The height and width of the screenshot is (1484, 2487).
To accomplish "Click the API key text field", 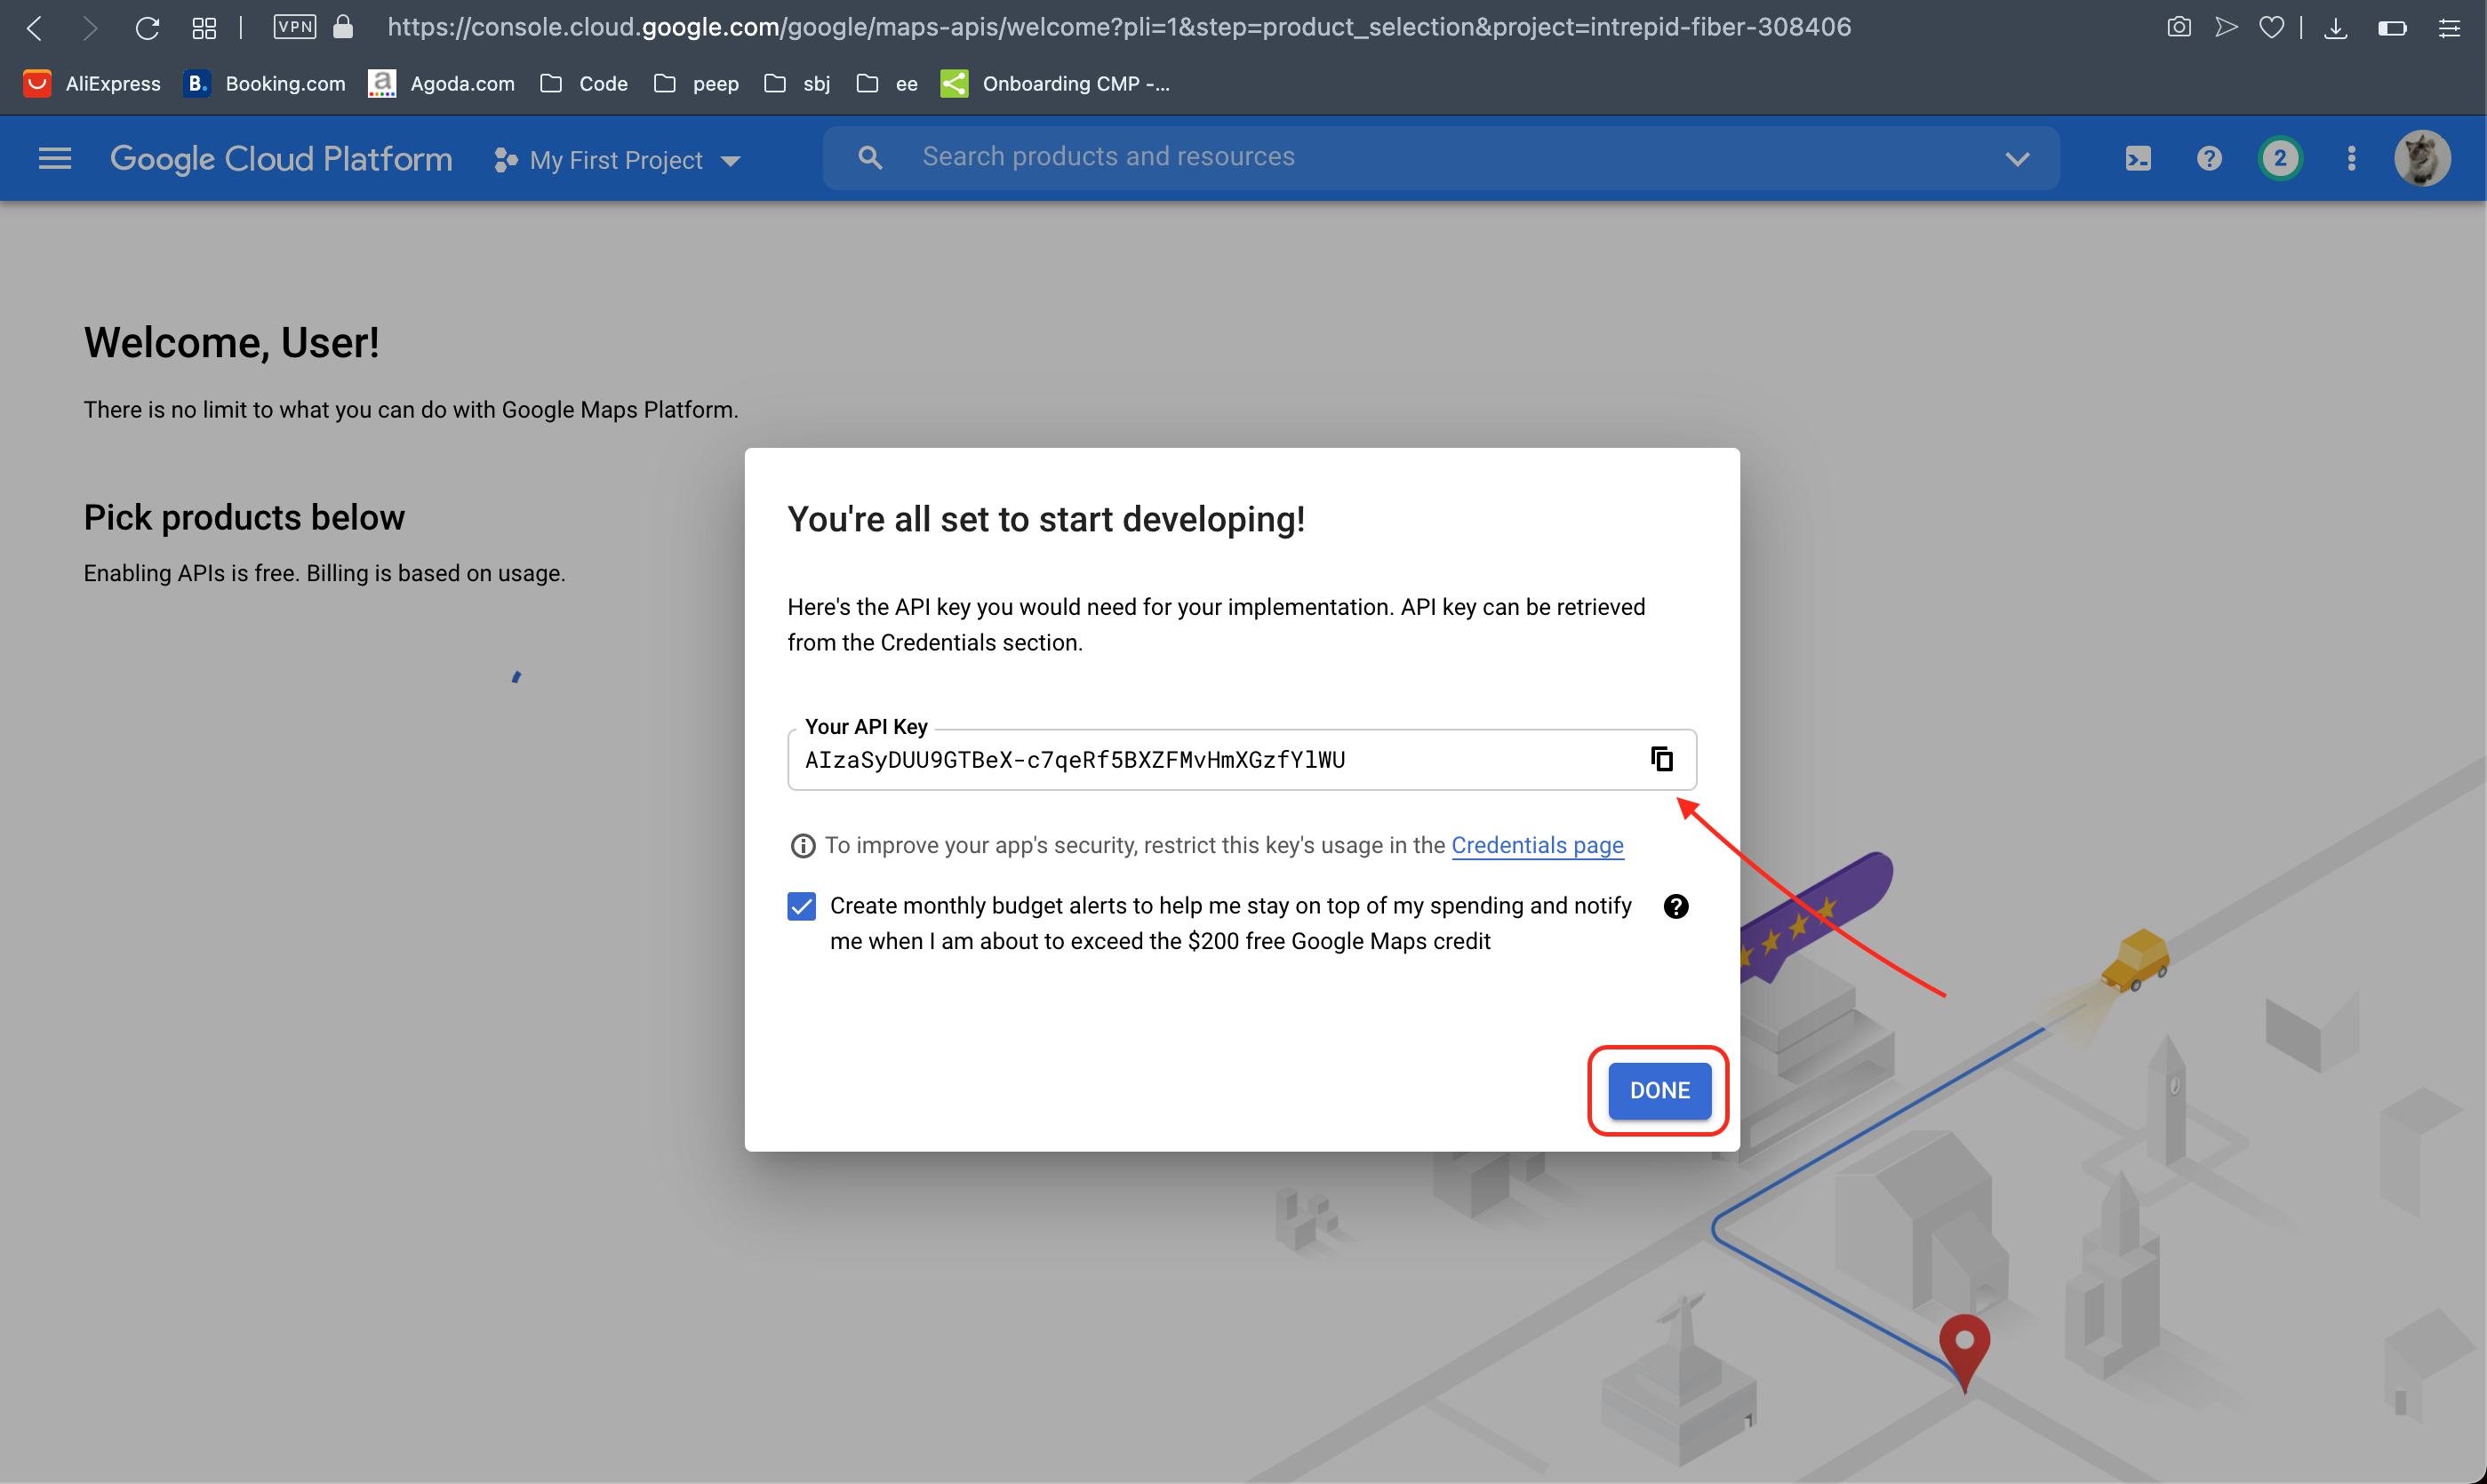I will click(1241, 760).
